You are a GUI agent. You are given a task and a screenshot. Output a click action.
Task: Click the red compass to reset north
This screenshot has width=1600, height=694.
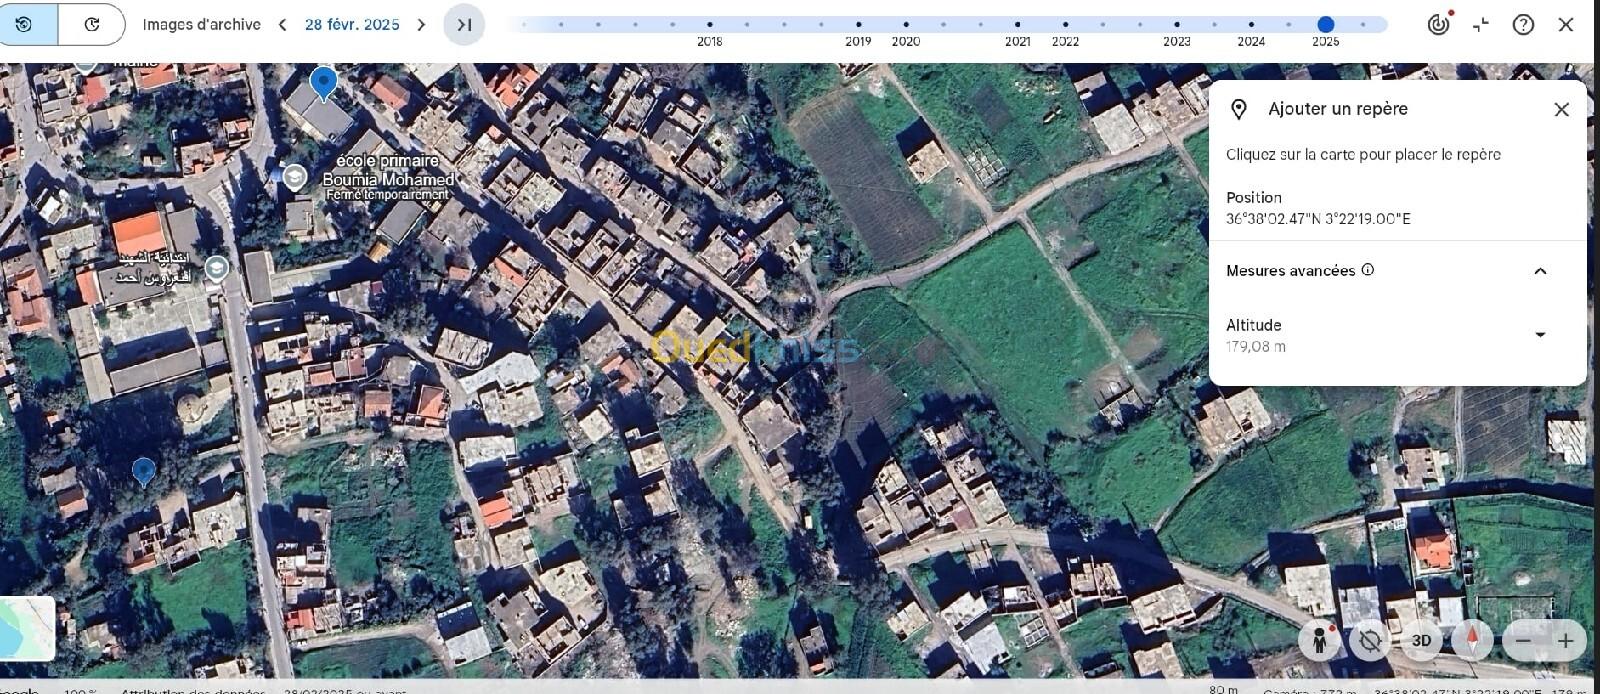click(1472, 640)
